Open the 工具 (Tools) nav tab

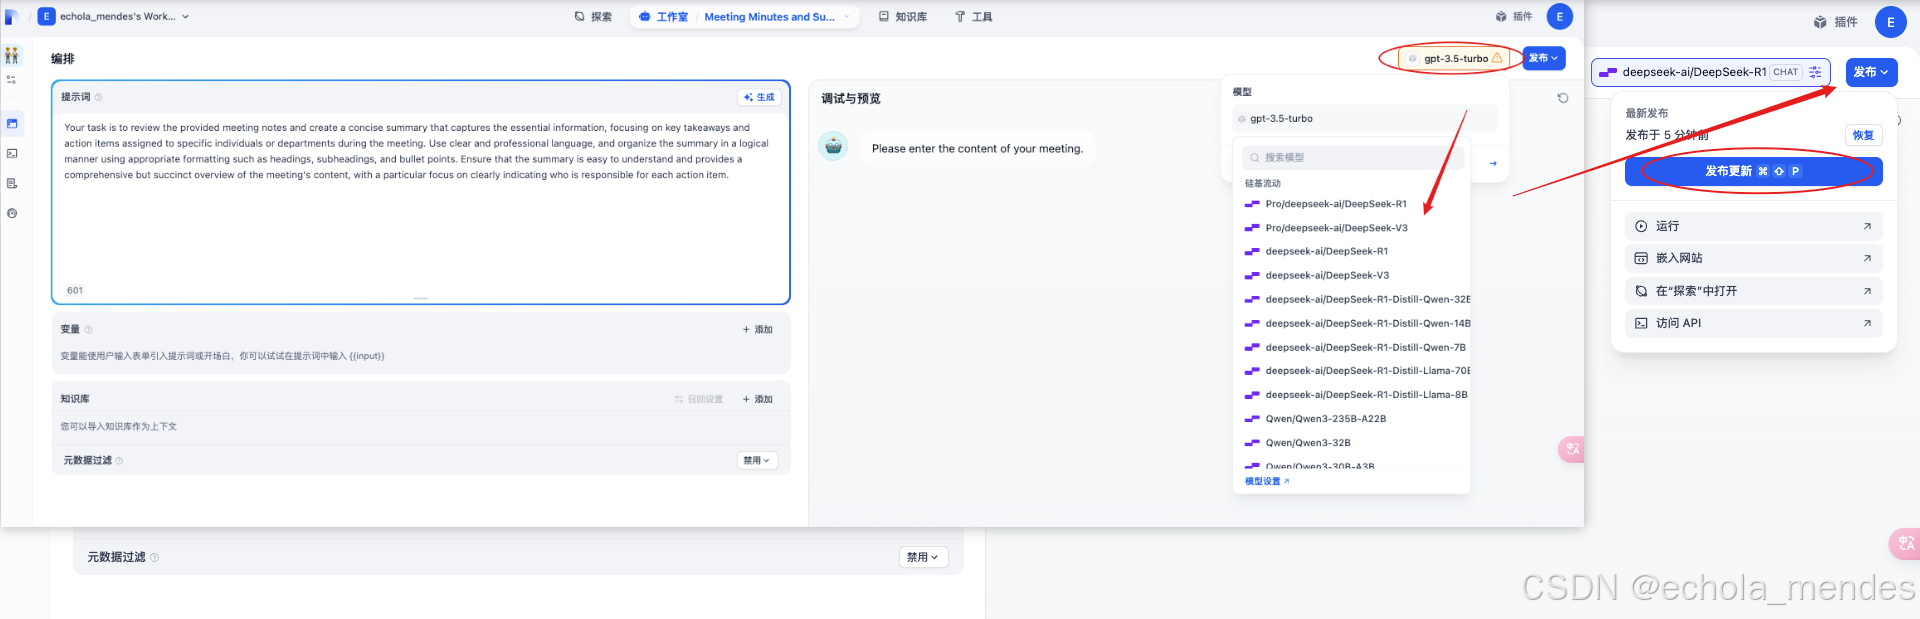tap(973, 17)
